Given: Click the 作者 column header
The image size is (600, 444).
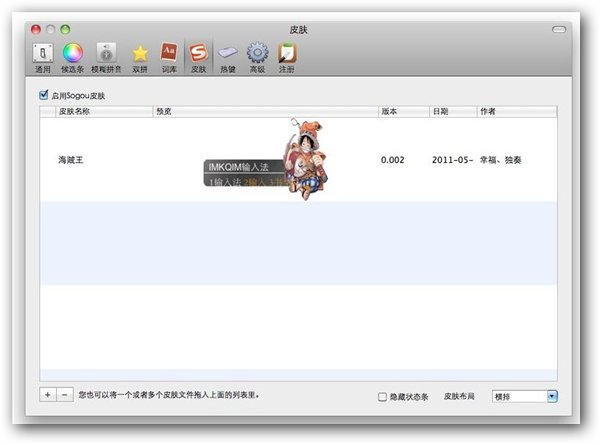Looking at the screenshot, I should click(517, 111).
